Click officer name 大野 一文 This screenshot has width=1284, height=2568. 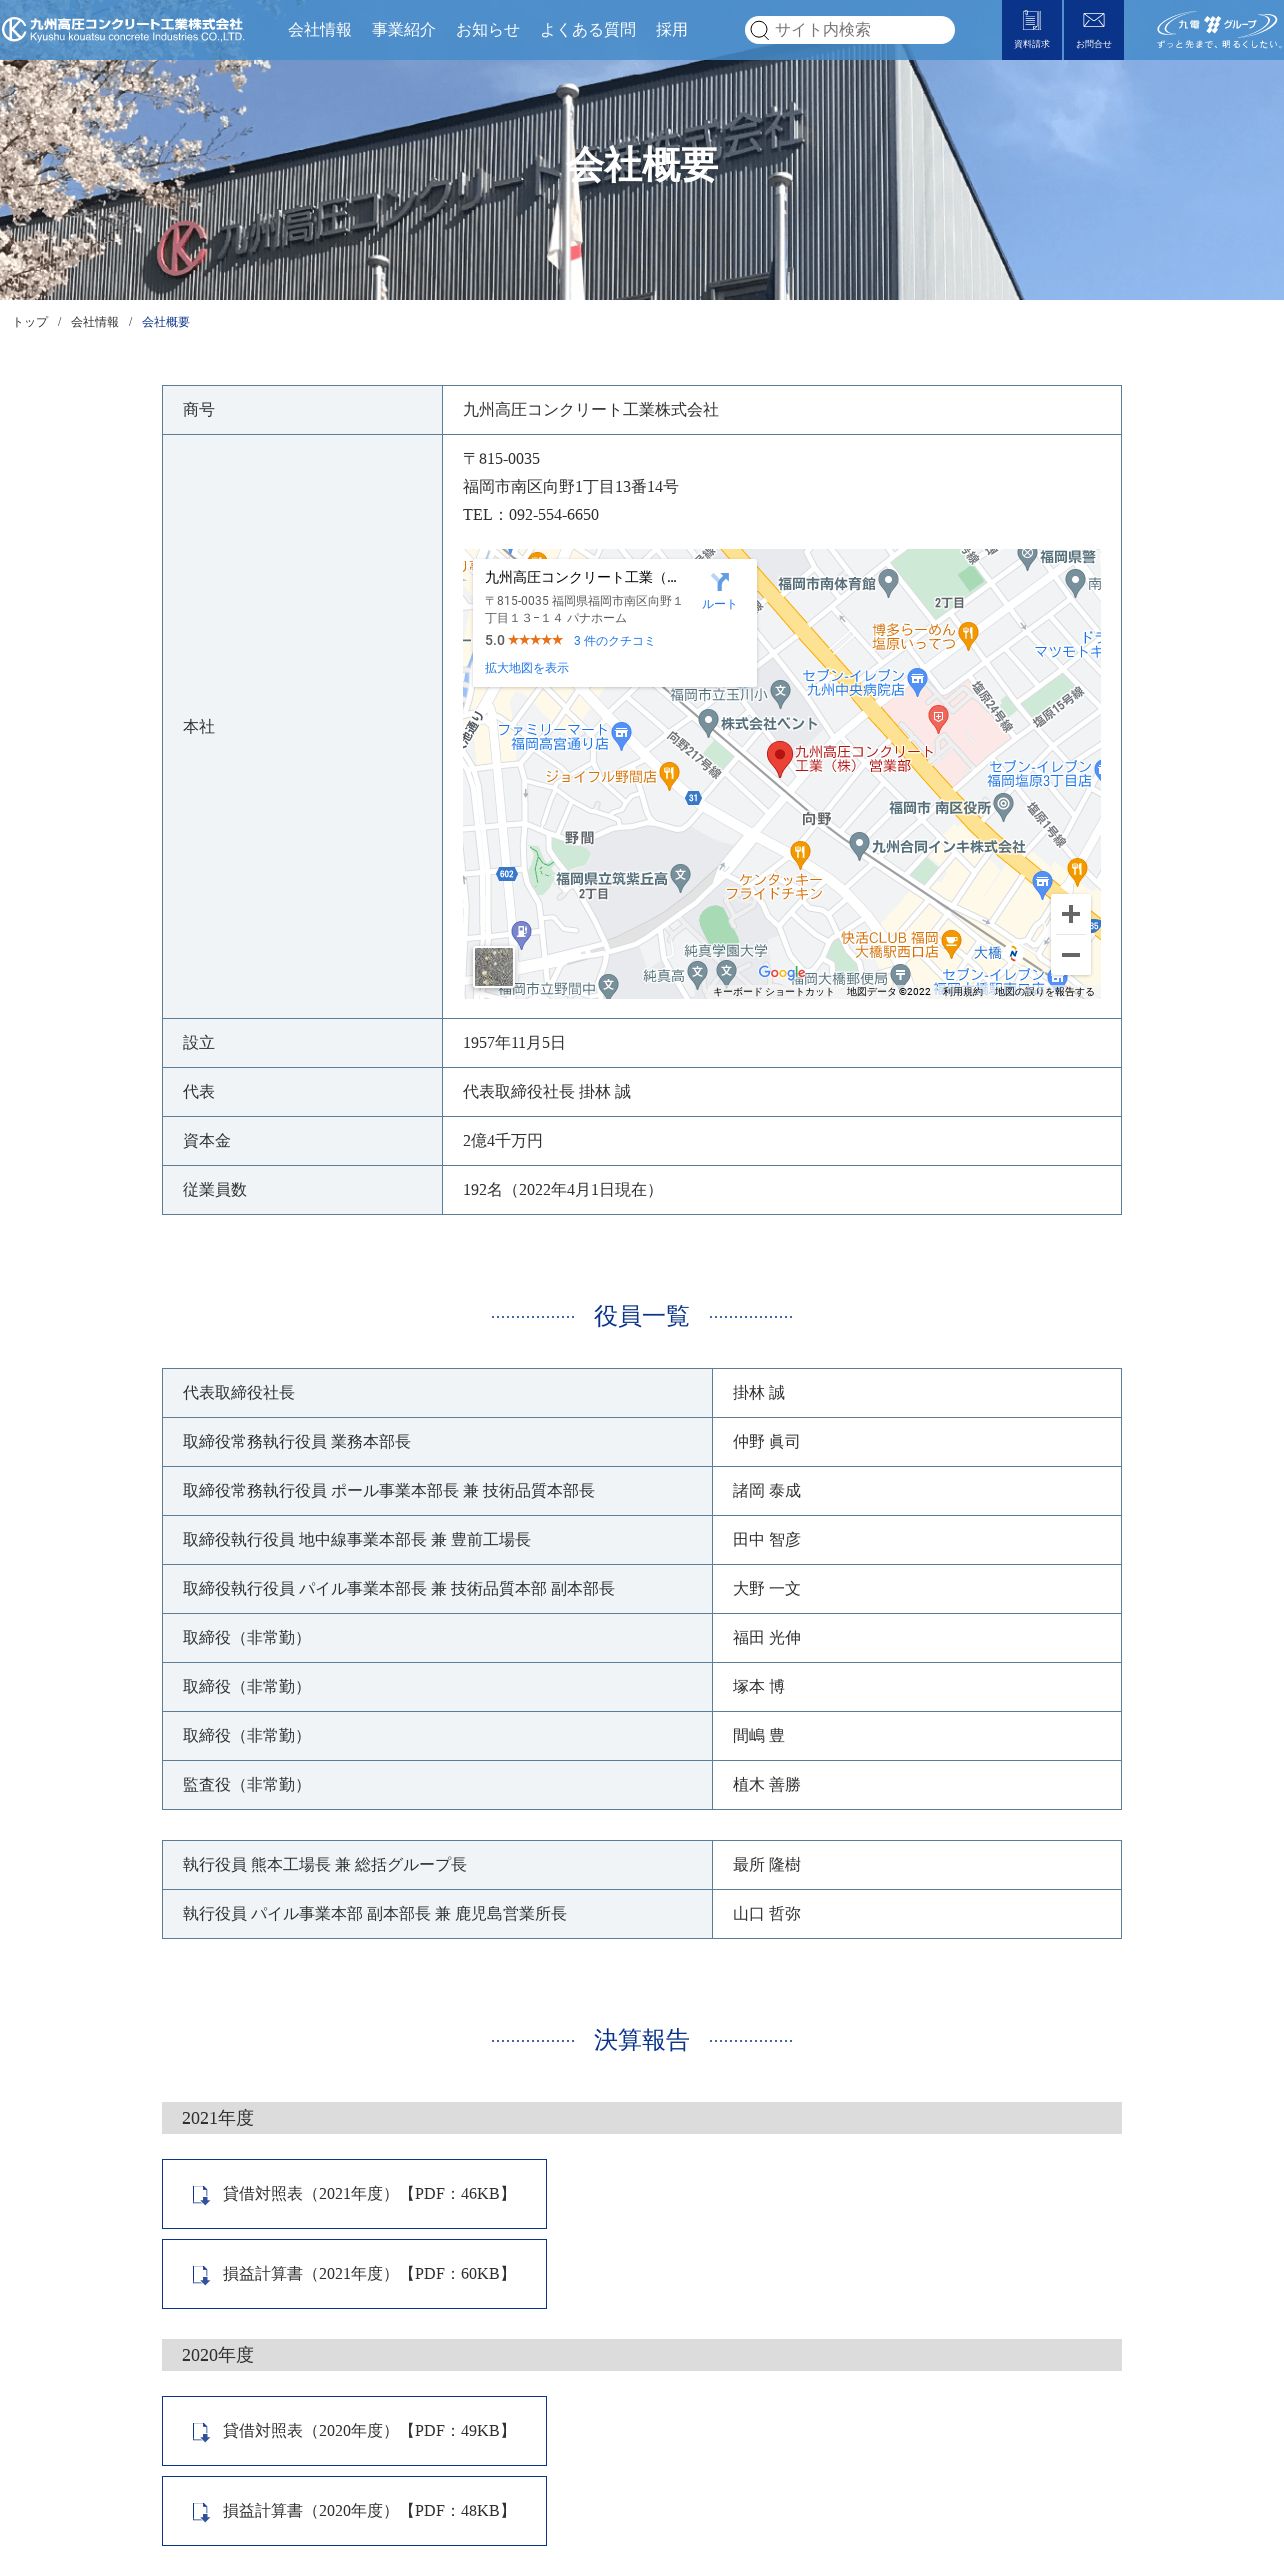tap(767, 1589)
